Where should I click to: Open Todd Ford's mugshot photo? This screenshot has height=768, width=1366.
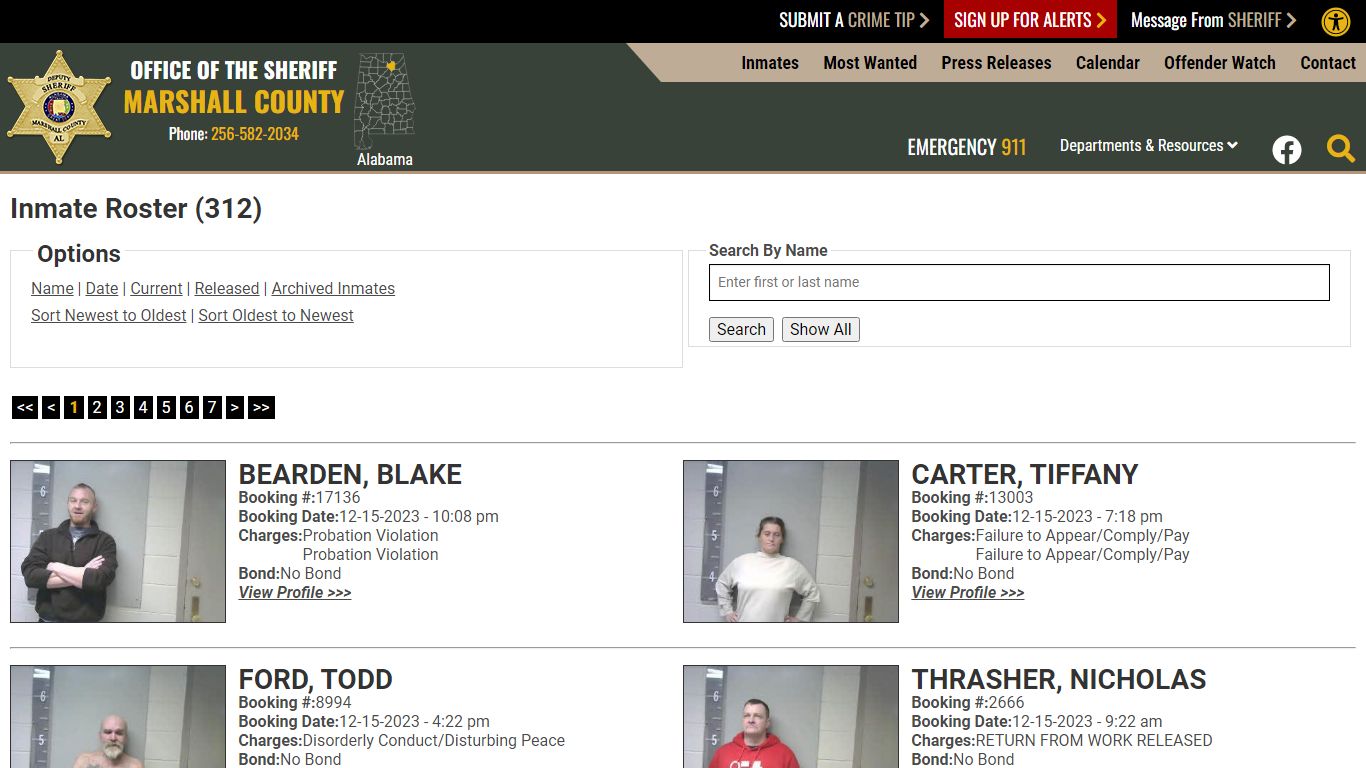(118, 716)
